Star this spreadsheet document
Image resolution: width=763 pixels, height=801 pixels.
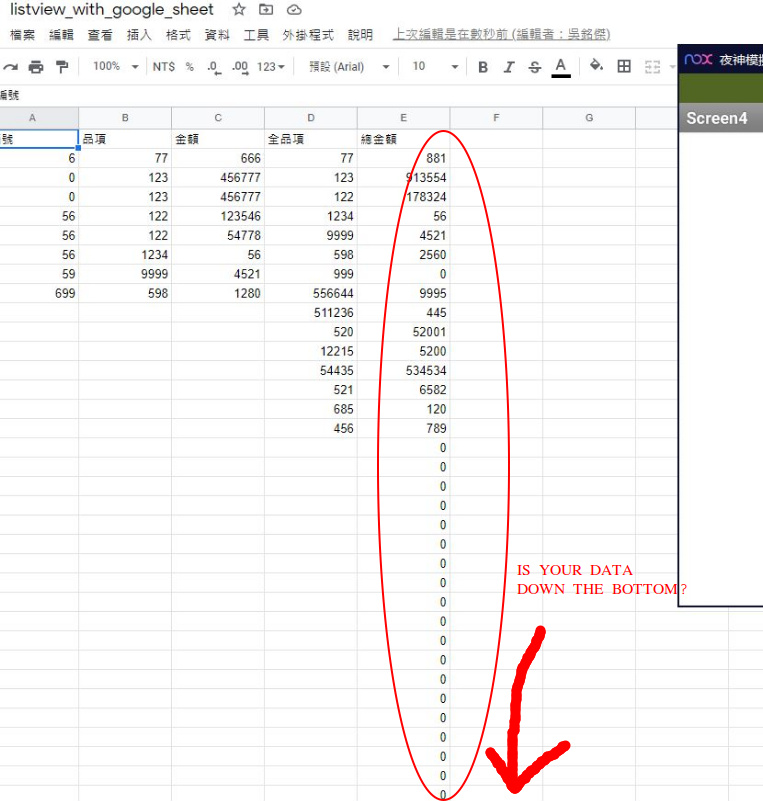[x=239, y=10]
